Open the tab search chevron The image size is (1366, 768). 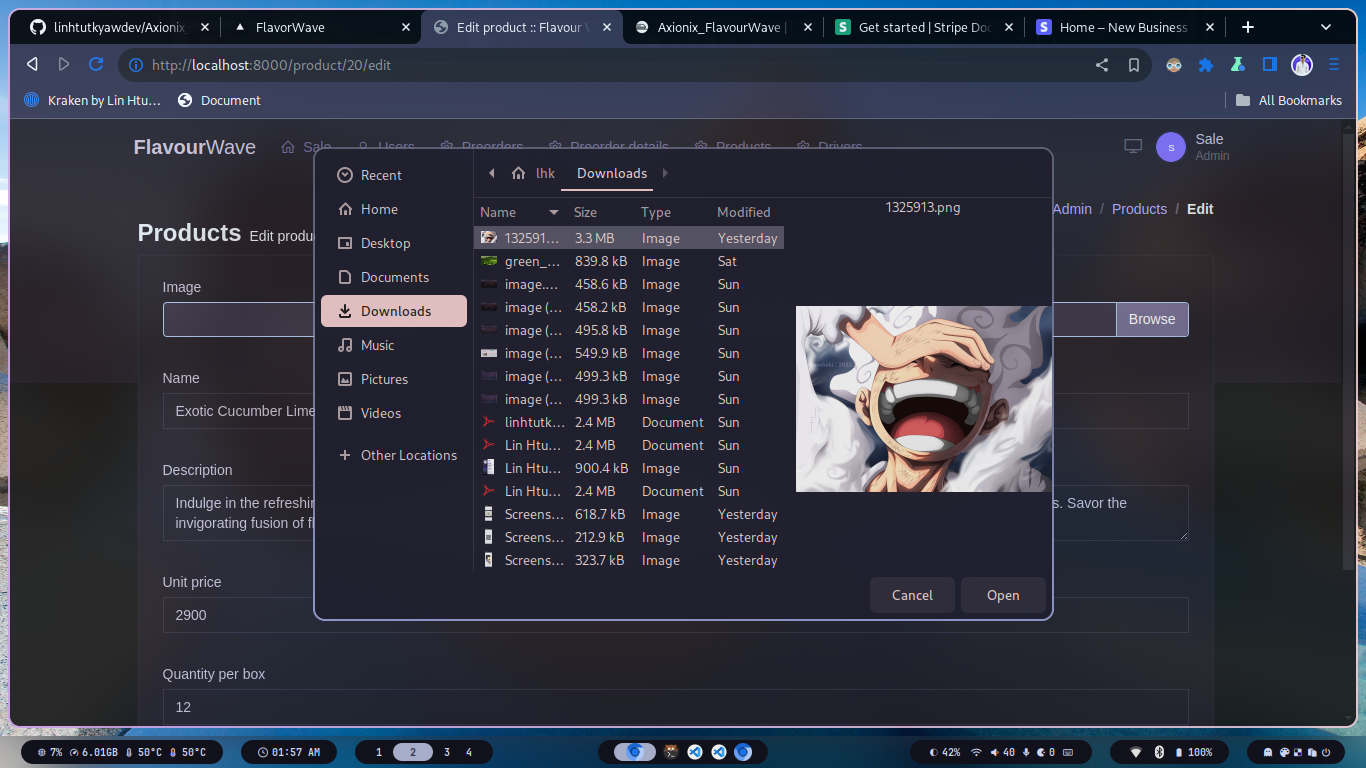[1326, 27]
